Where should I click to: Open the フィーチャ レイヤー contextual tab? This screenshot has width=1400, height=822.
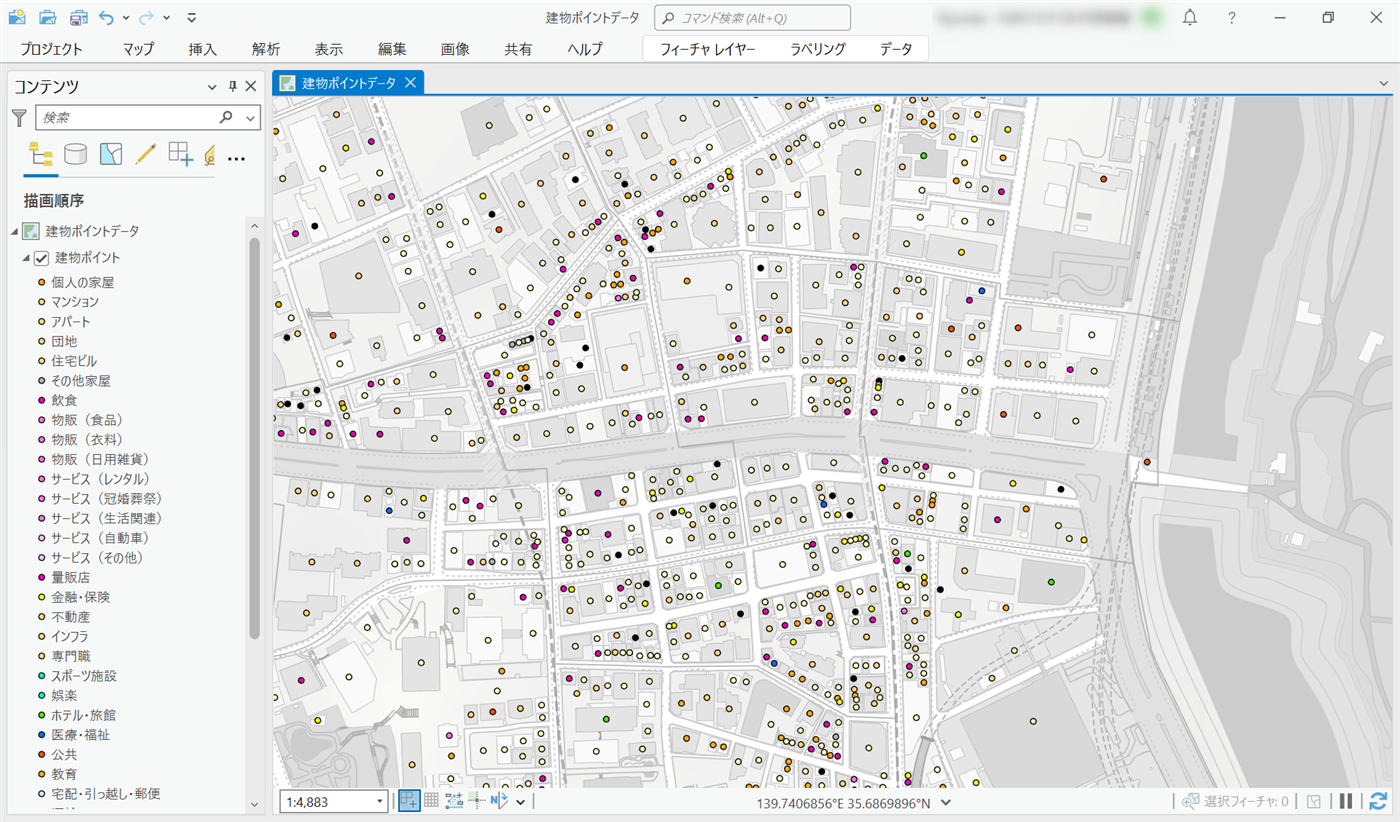click(x=707, y=49)
